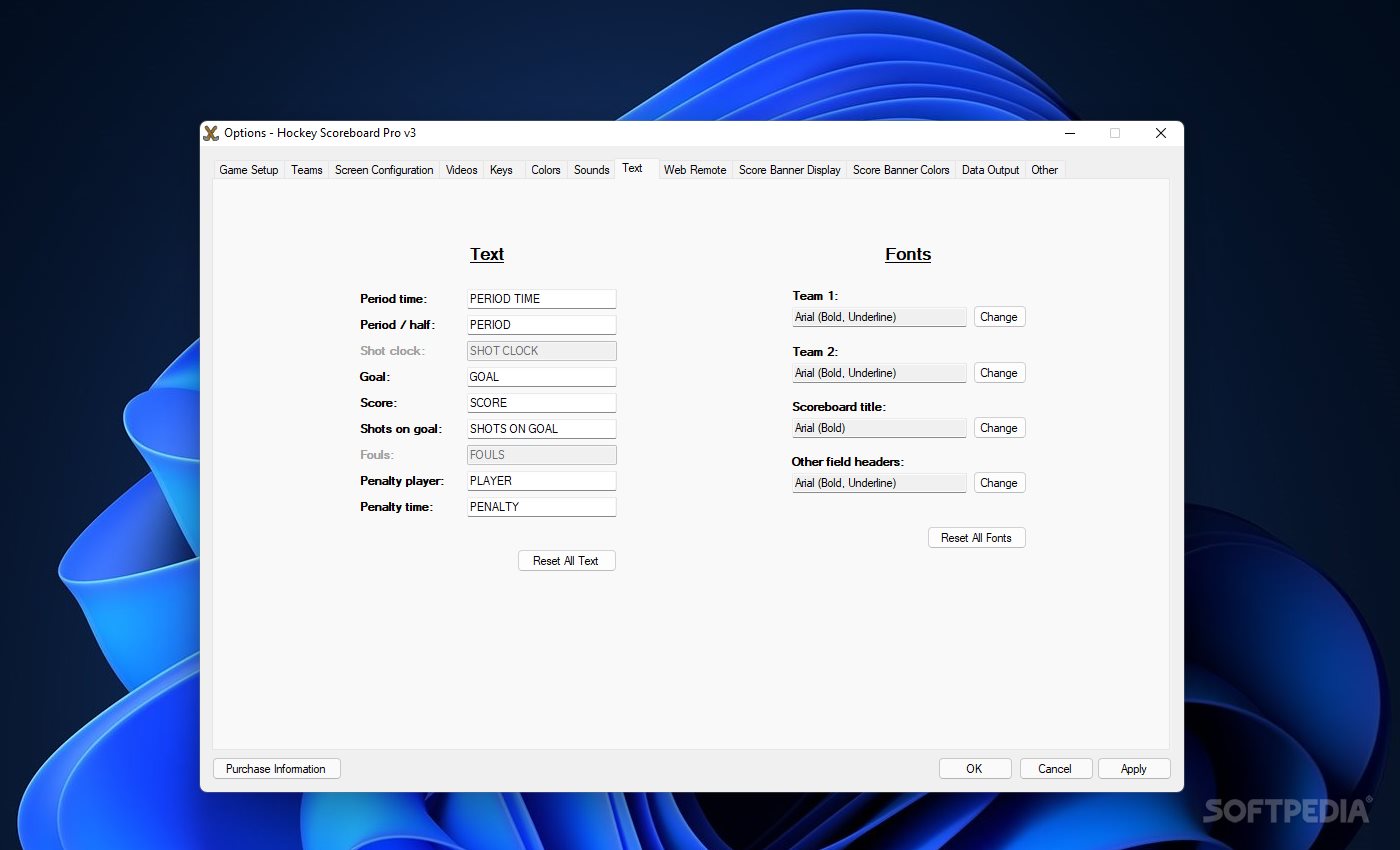Switch to the Colors tab
The height and width of the screenshot is (850, 1400).
pos(546,170)
